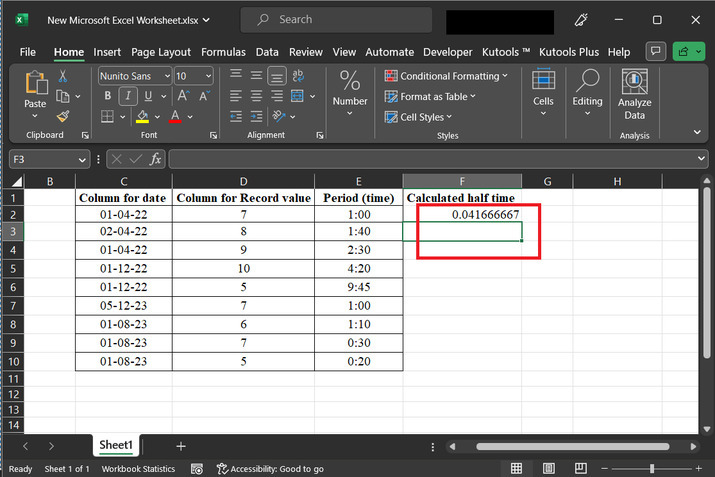
Task: Click Accessibility: Good to go status
Action: pyautogui.click(x=269, y=468)
